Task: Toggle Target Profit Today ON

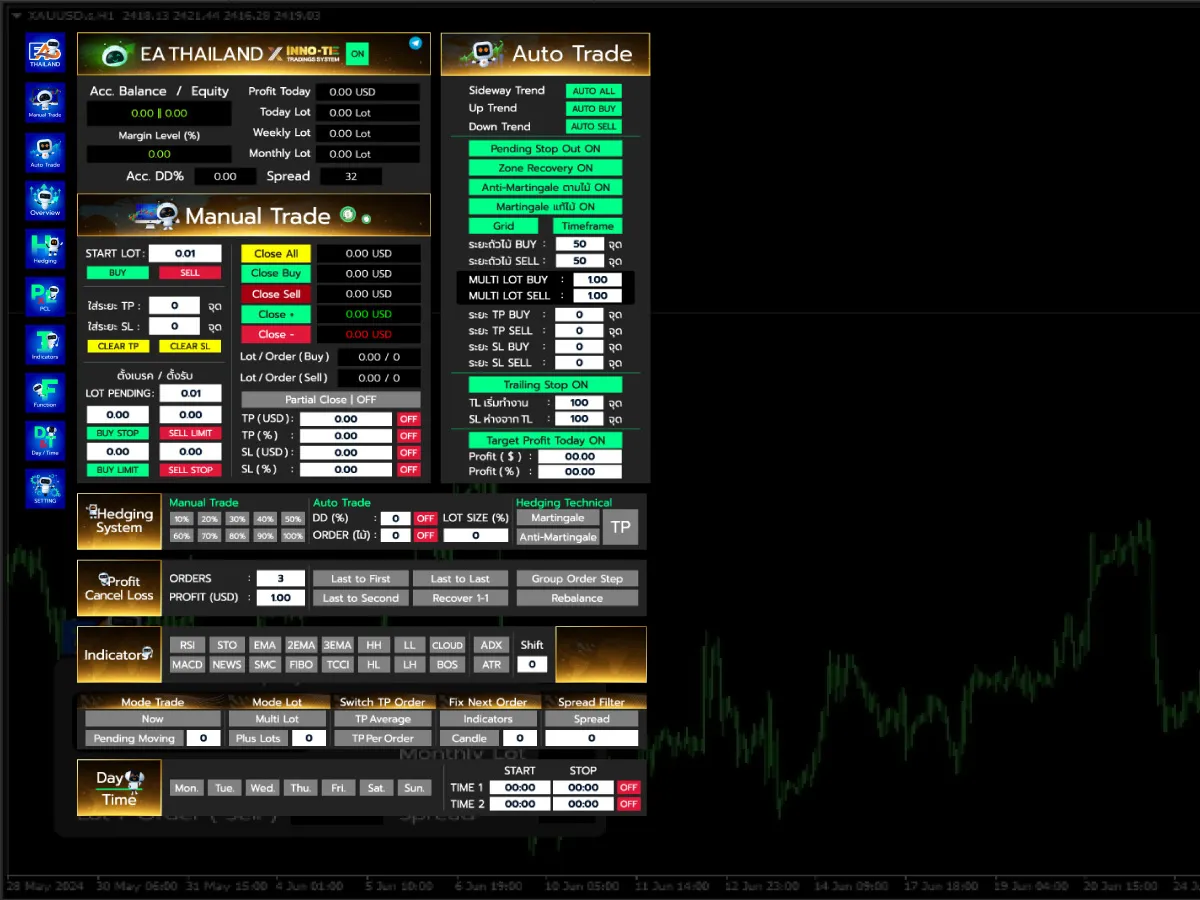Action: 545,440
